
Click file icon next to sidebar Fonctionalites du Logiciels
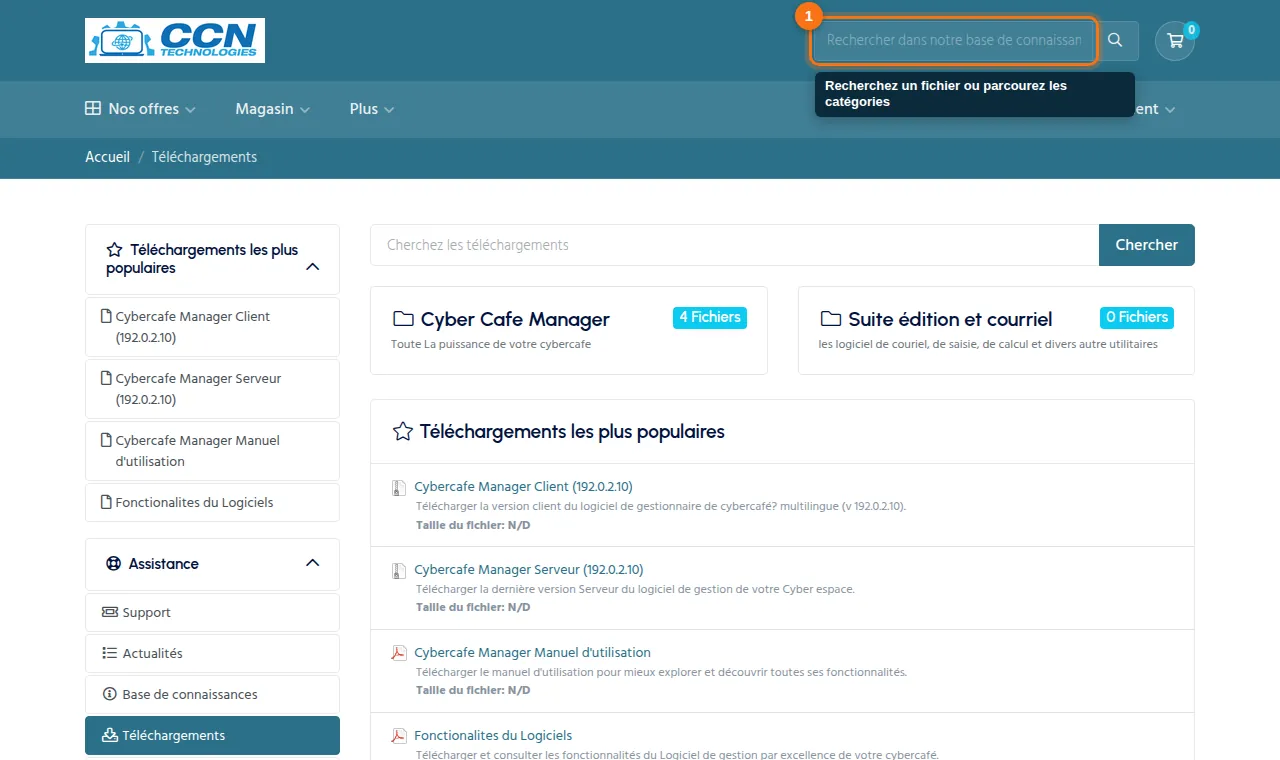(107, 502)
